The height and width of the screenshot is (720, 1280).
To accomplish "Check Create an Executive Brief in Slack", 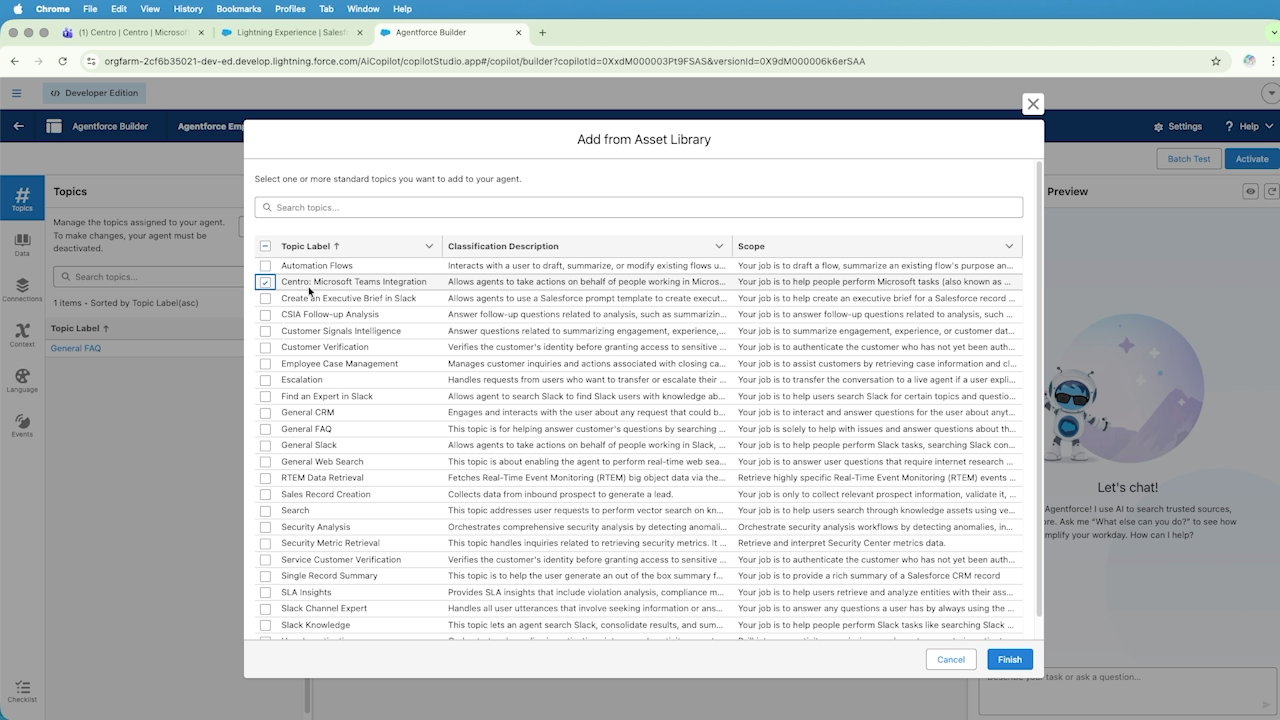I will (265, 299).
